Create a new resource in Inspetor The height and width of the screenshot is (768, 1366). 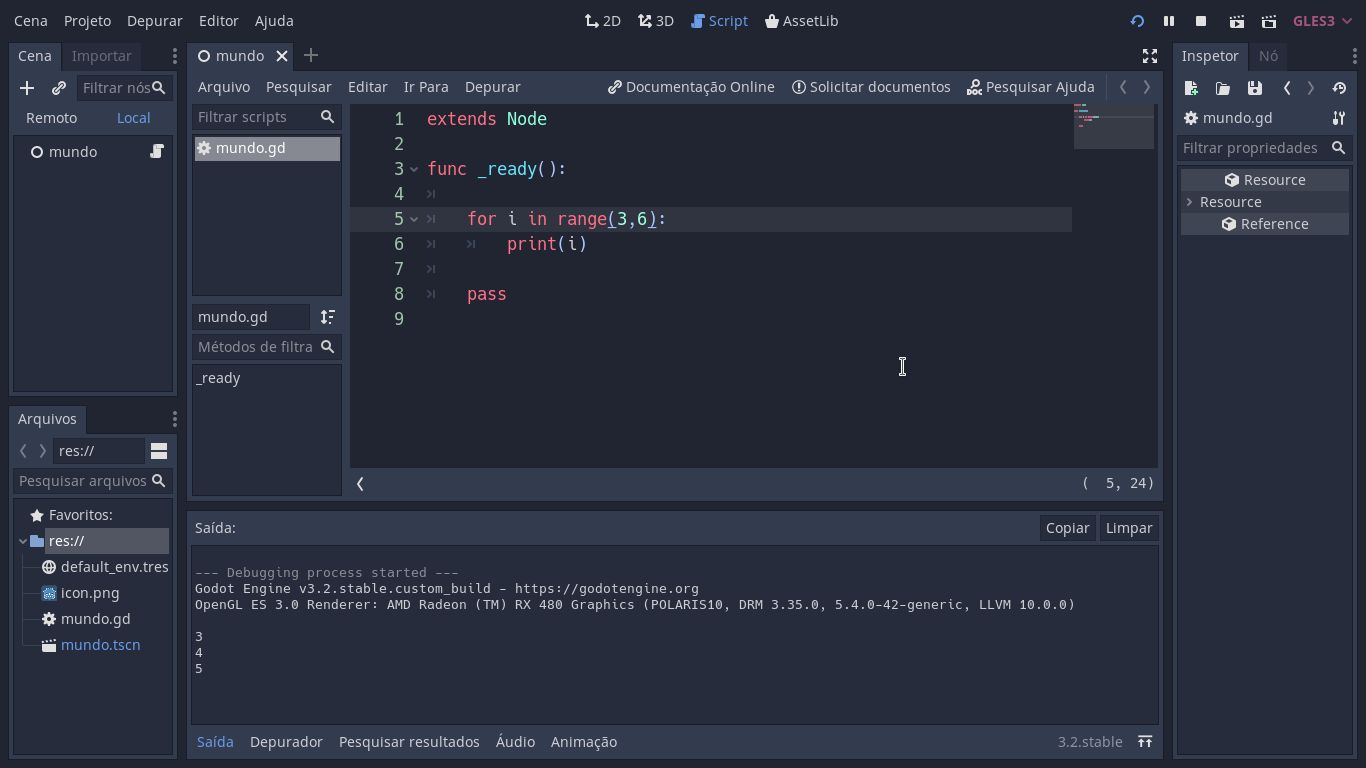point(1191,88)
